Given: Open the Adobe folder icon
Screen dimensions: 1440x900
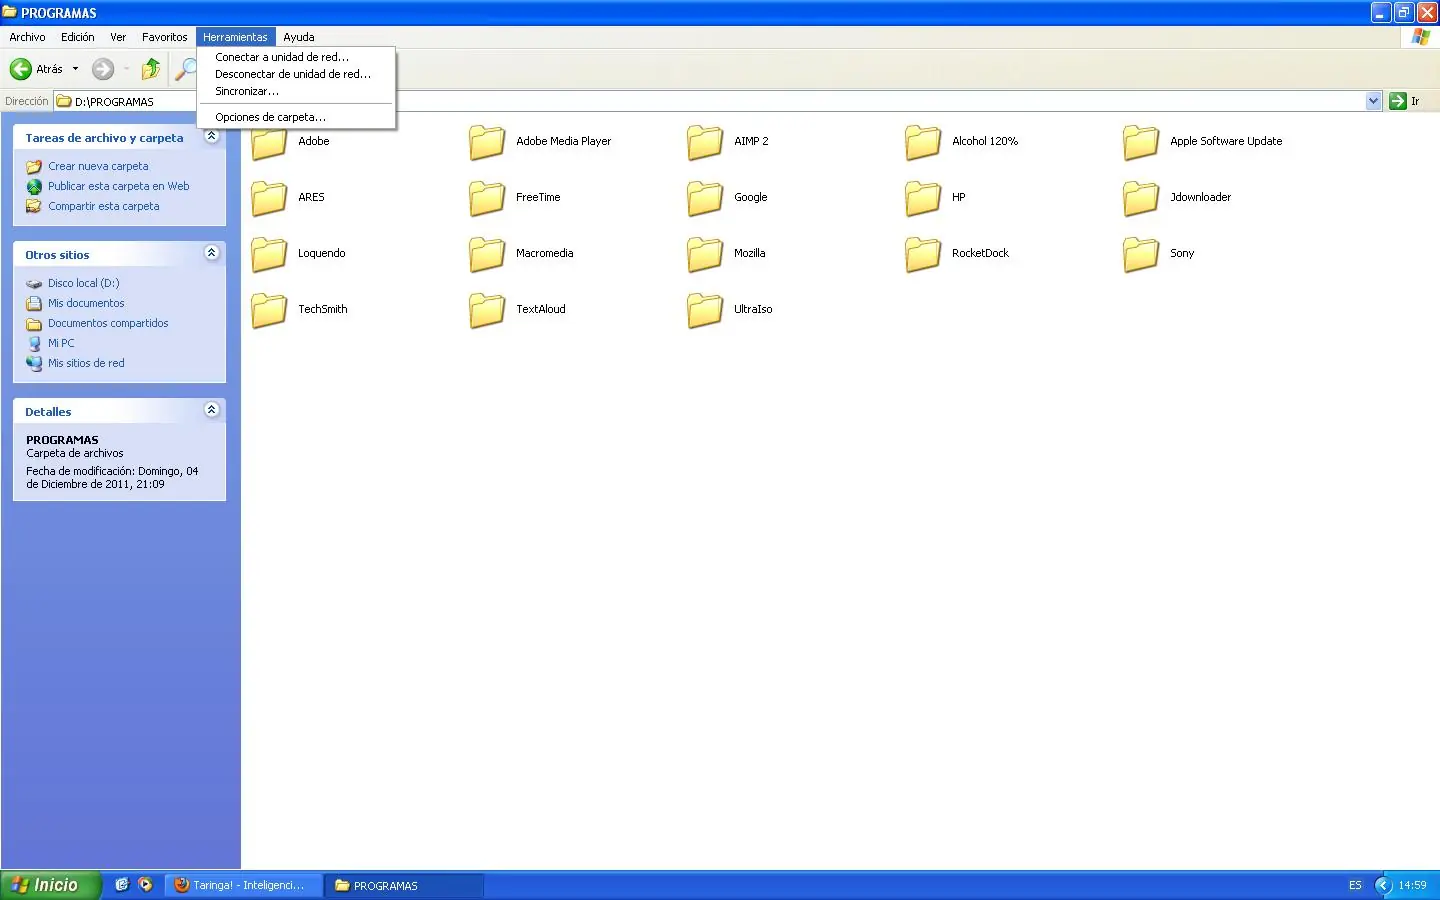Looking at the screenshot, I should click(269, 143).
